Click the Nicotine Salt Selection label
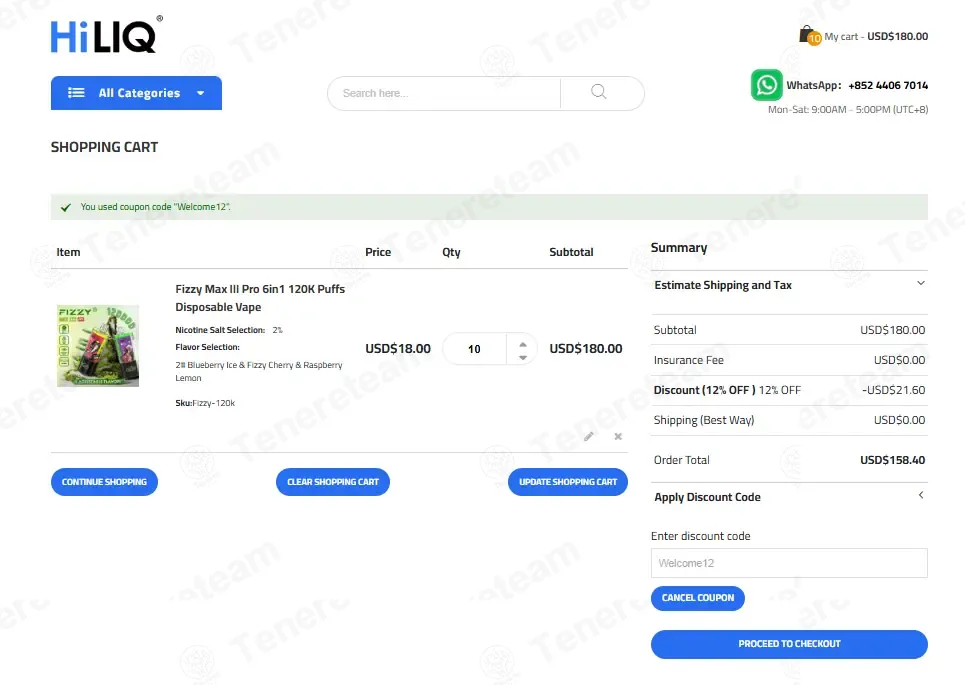This screenshot has height=685, width=965. [x=220, y=330]
